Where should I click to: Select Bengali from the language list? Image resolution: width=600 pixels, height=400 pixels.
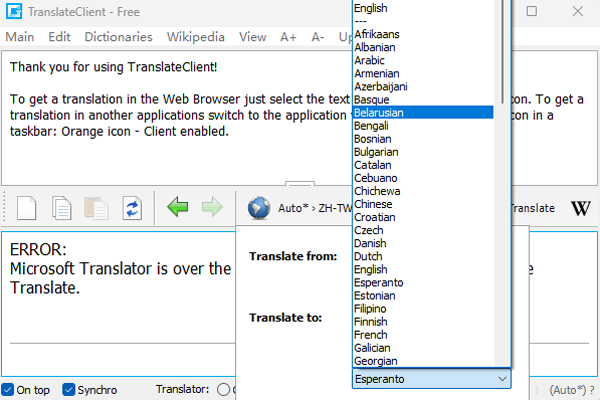(423, 126)
